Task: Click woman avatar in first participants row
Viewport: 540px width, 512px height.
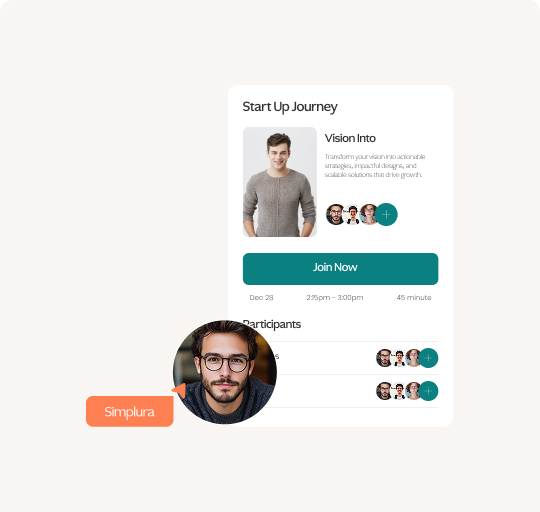Action: coord(413,358)
